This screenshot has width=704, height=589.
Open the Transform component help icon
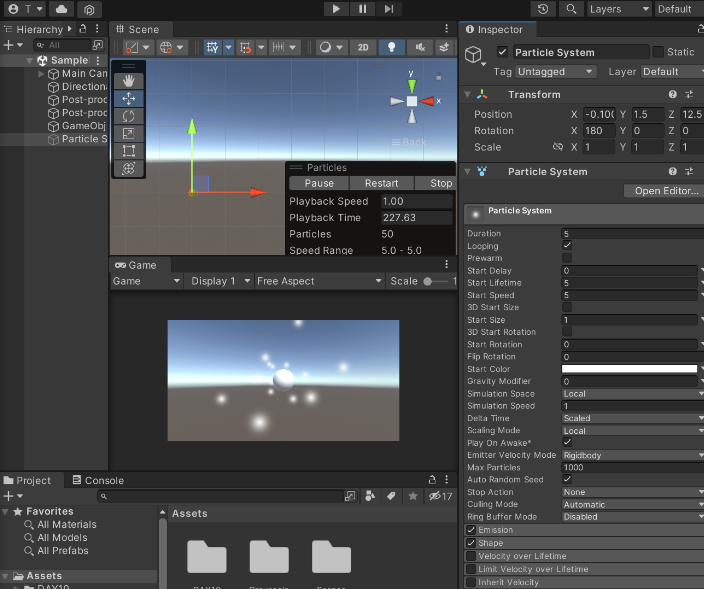pyautogui.click(x=673, y=94)
